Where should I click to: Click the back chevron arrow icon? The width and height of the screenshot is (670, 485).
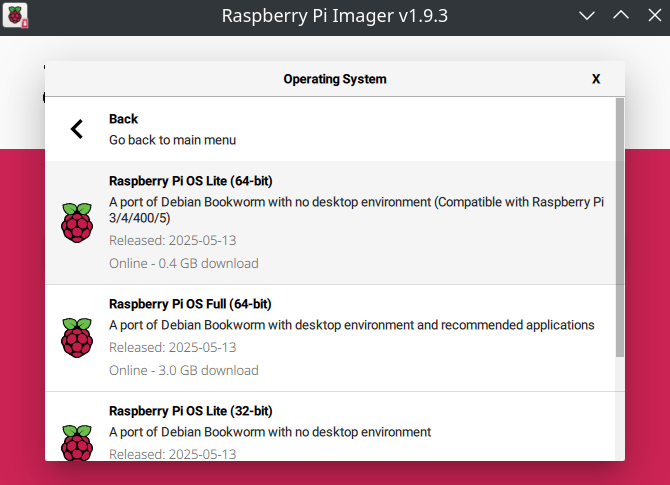pos(77,129)
